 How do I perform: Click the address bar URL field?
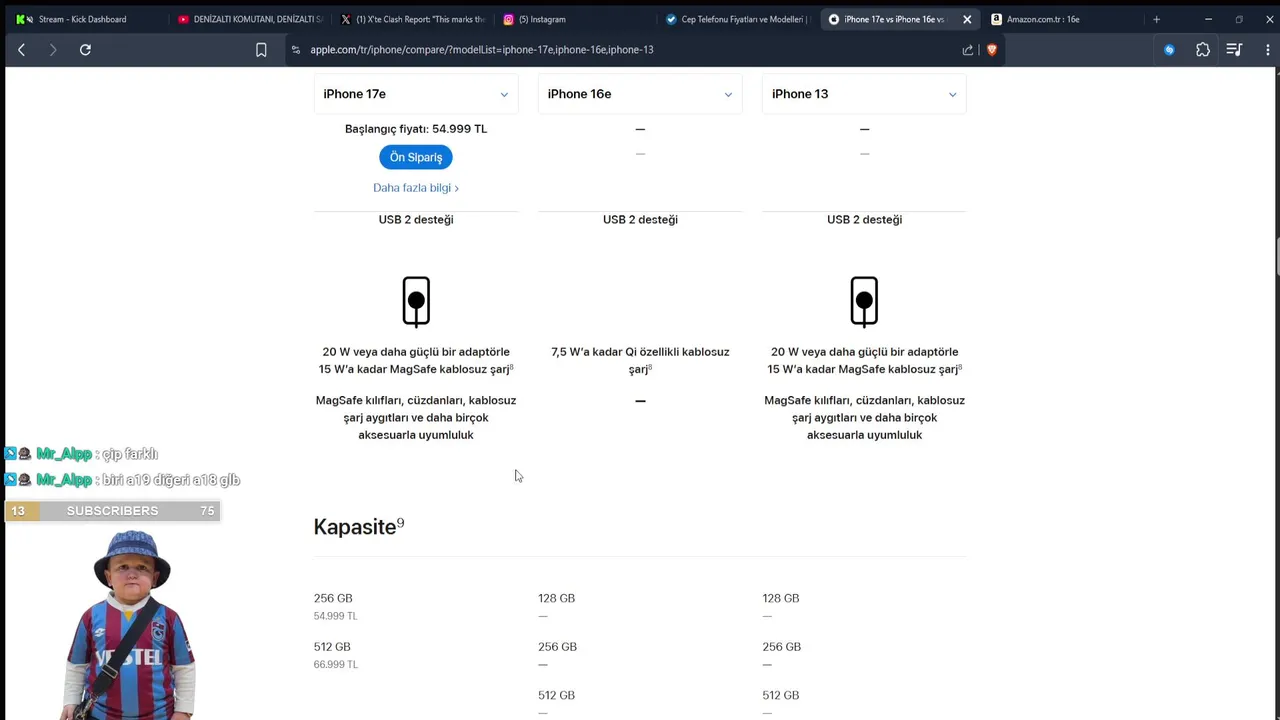pos(600,50)
